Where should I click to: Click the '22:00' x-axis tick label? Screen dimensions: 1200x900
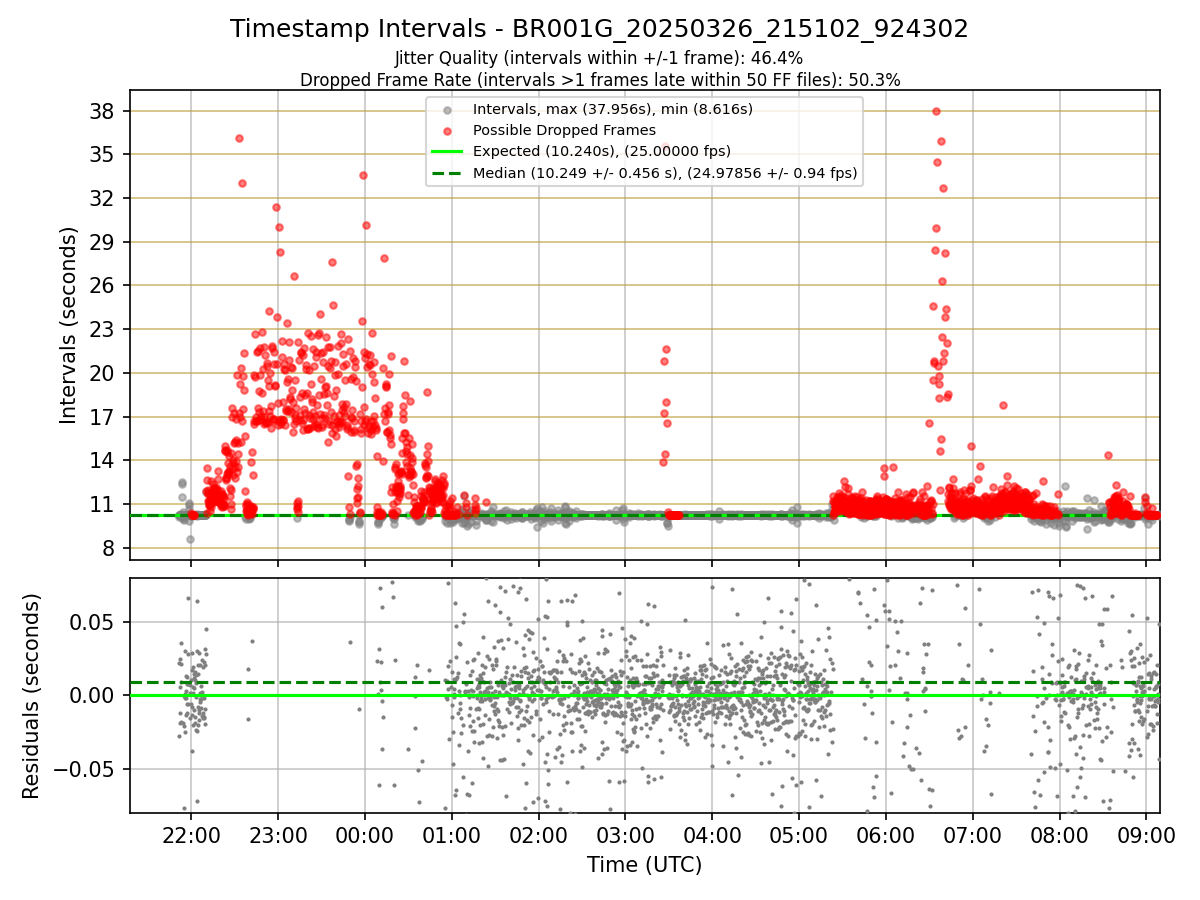tap(191, 835)
